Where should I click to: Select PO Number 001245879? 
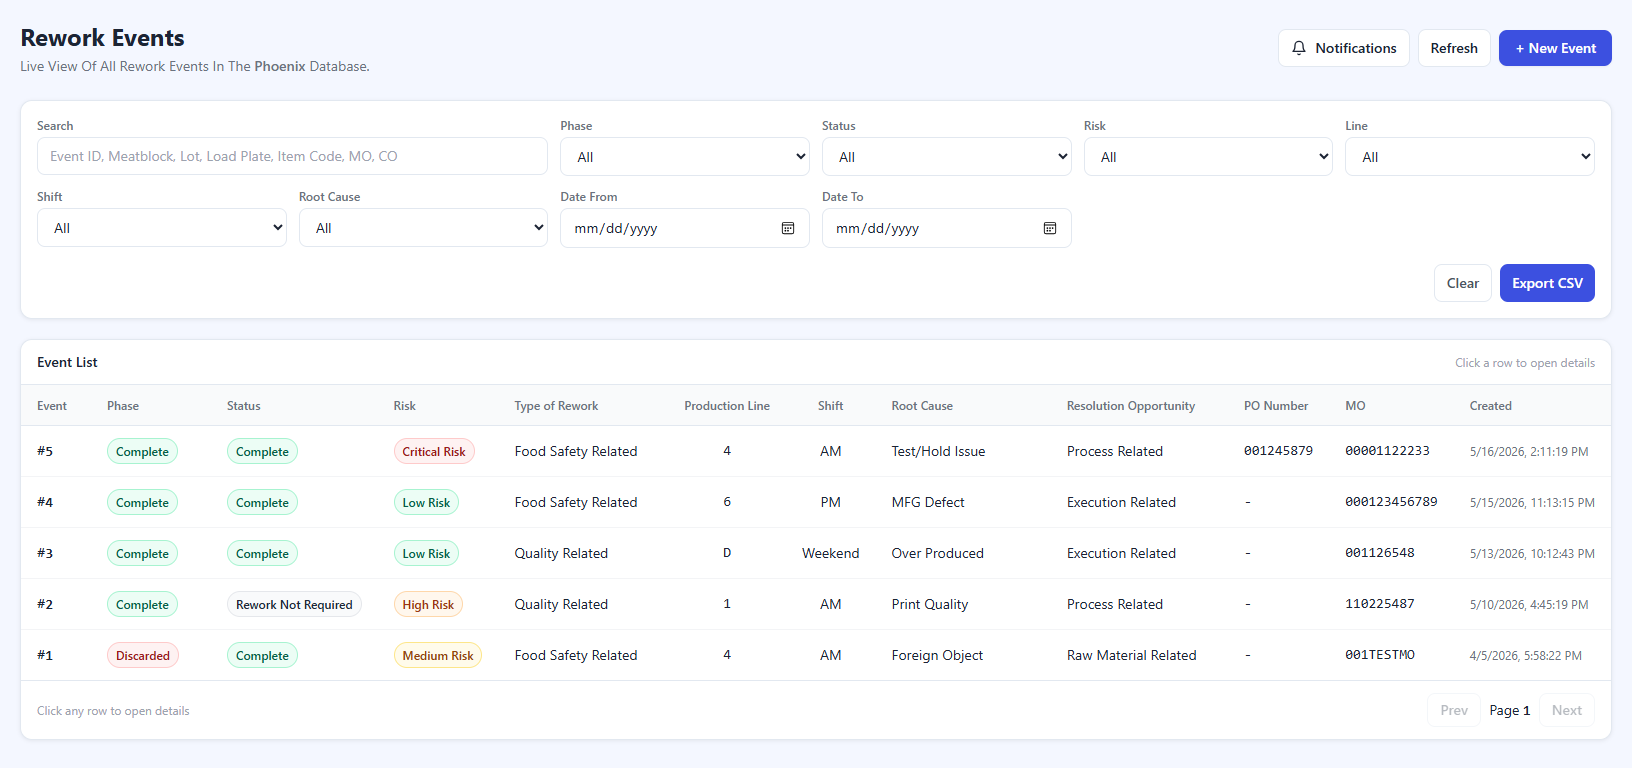coord(1278,451)
